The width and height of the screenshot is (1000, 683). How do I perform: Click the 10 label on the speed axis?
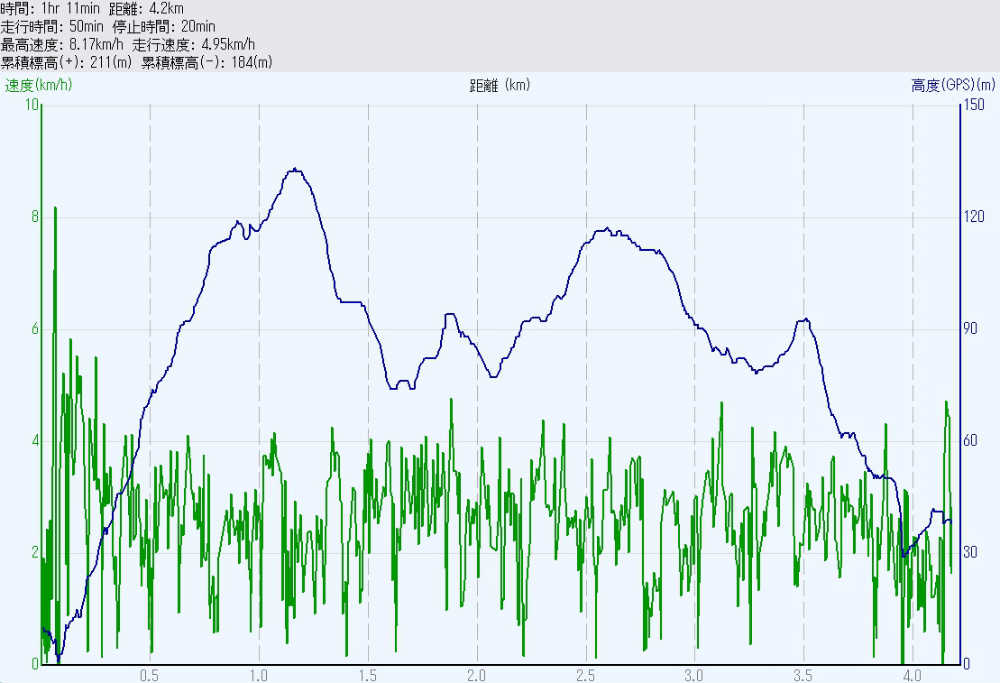31,105
